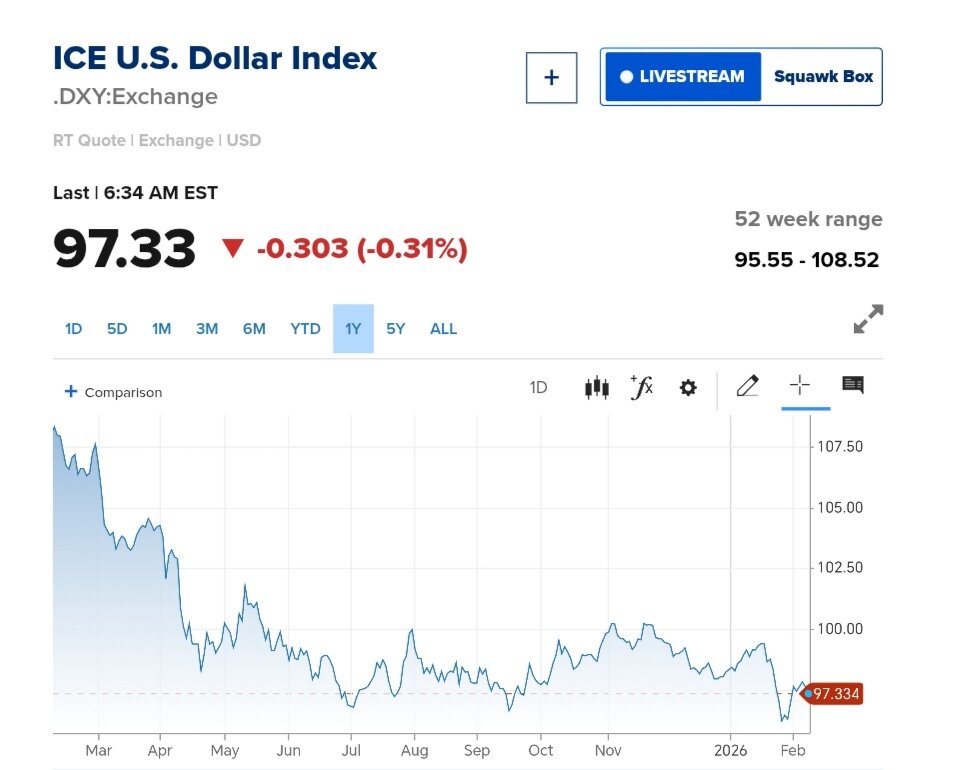
Task: Select the pencil drawing tool
Action: (747, 386)
